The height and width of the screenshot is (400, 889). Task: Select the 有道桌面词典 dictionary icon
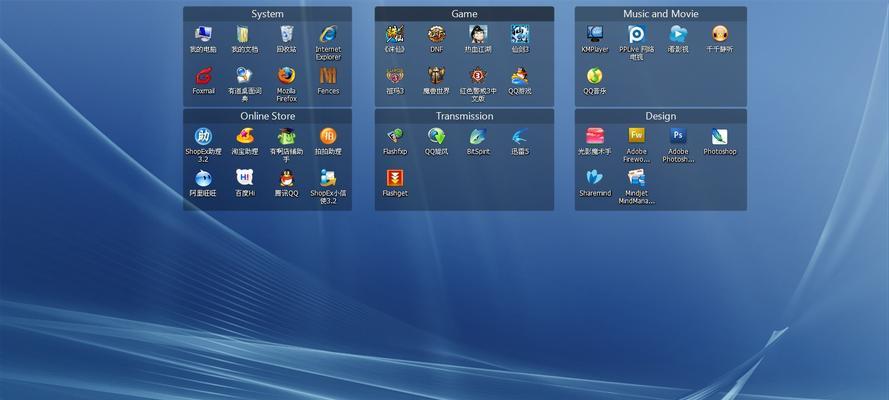tap(244, 76)
